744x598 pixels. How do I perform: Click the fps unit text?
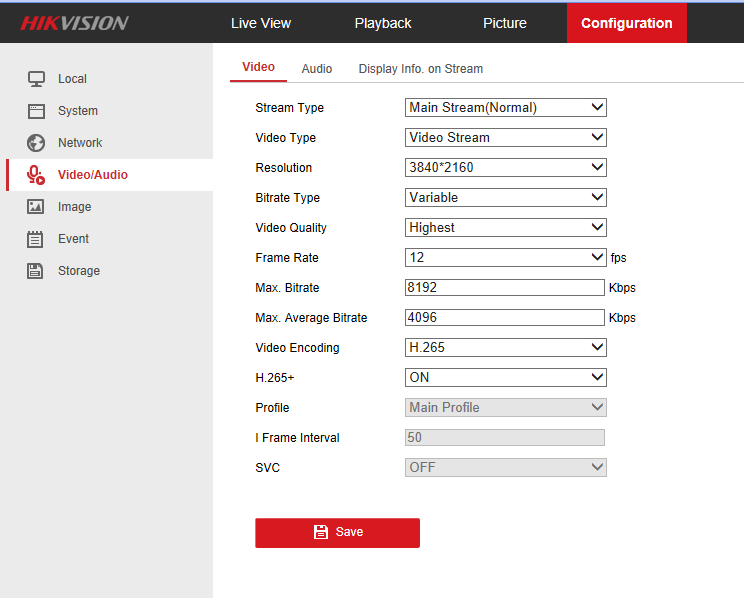[x=618, y=258]
